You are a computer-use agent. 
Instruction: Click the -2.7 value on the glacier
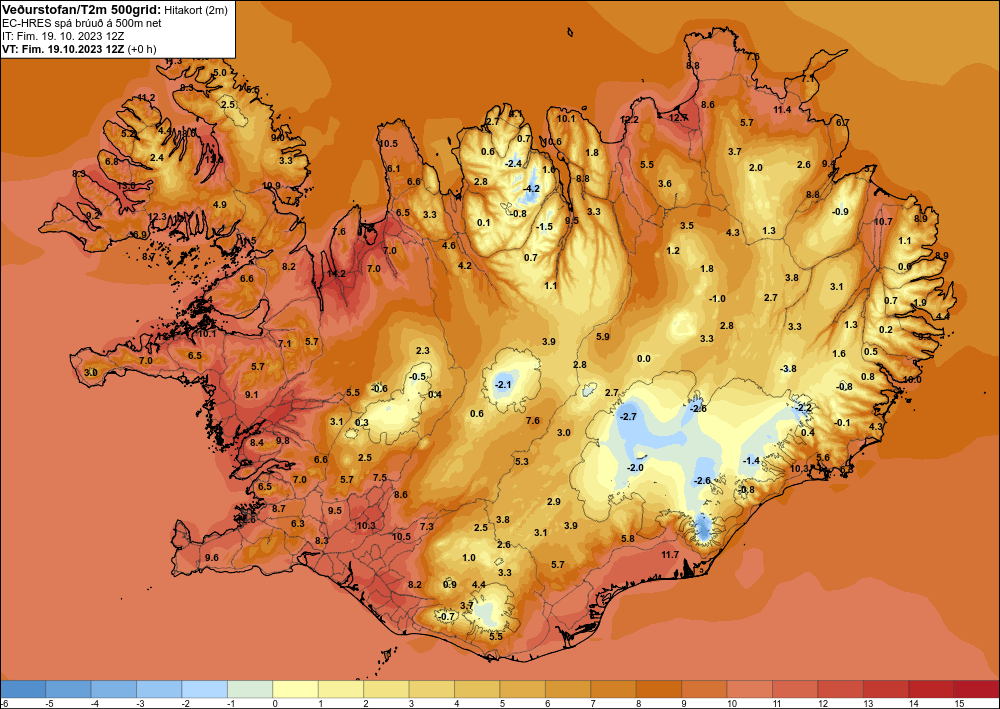coord(628,416)
